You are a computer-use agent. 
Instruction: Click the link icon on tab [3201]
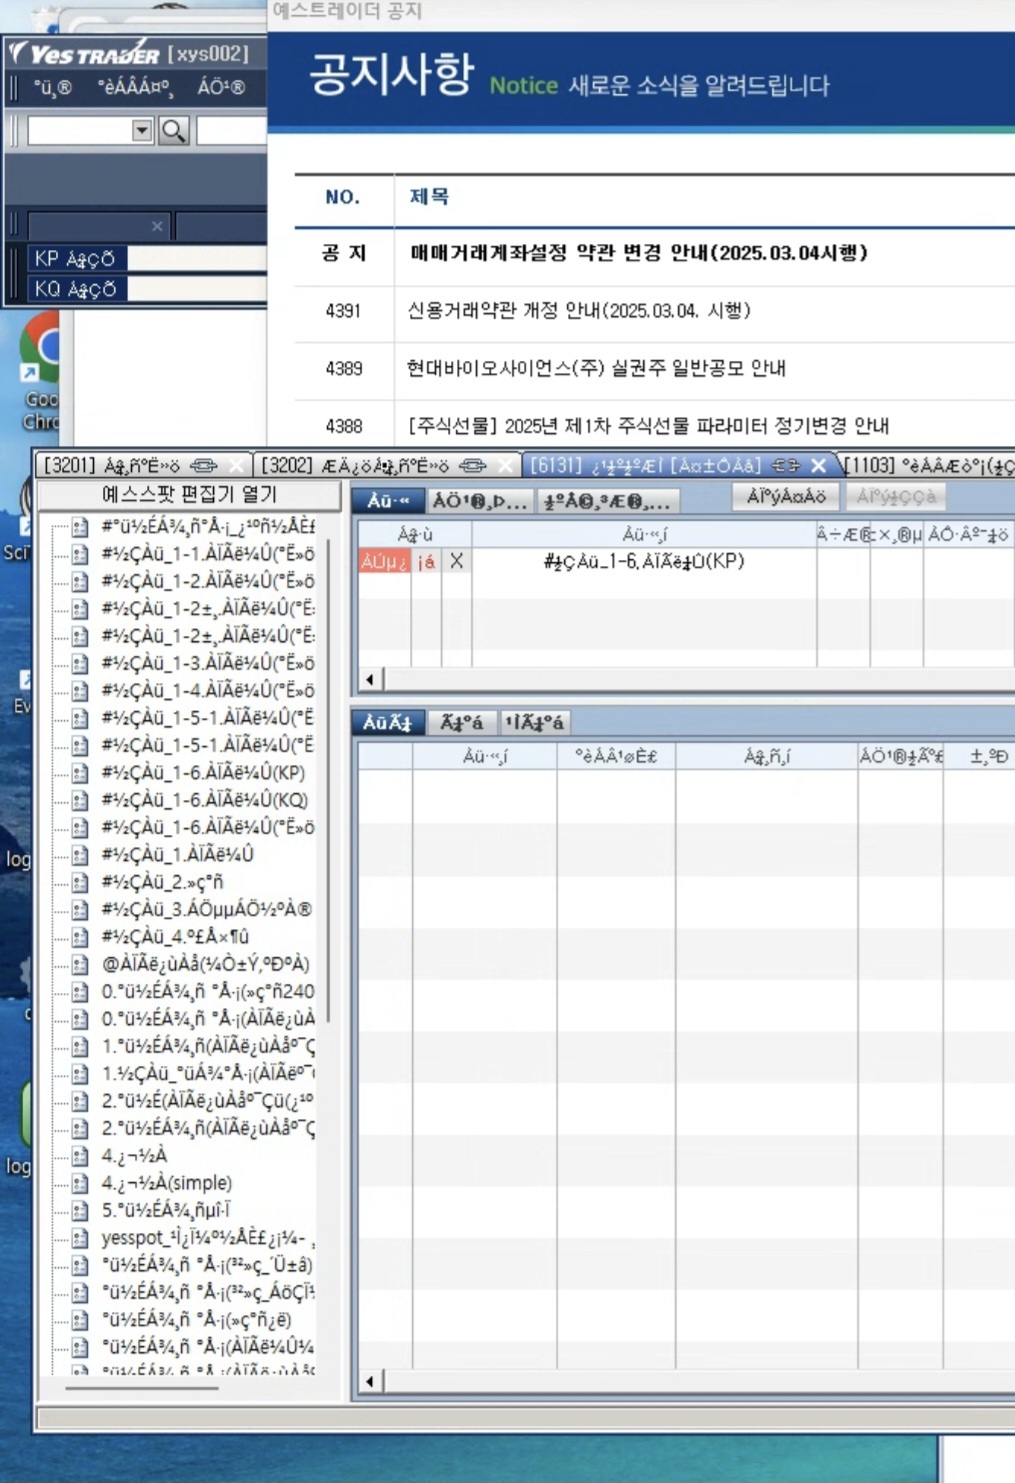(x=203, y=466)
